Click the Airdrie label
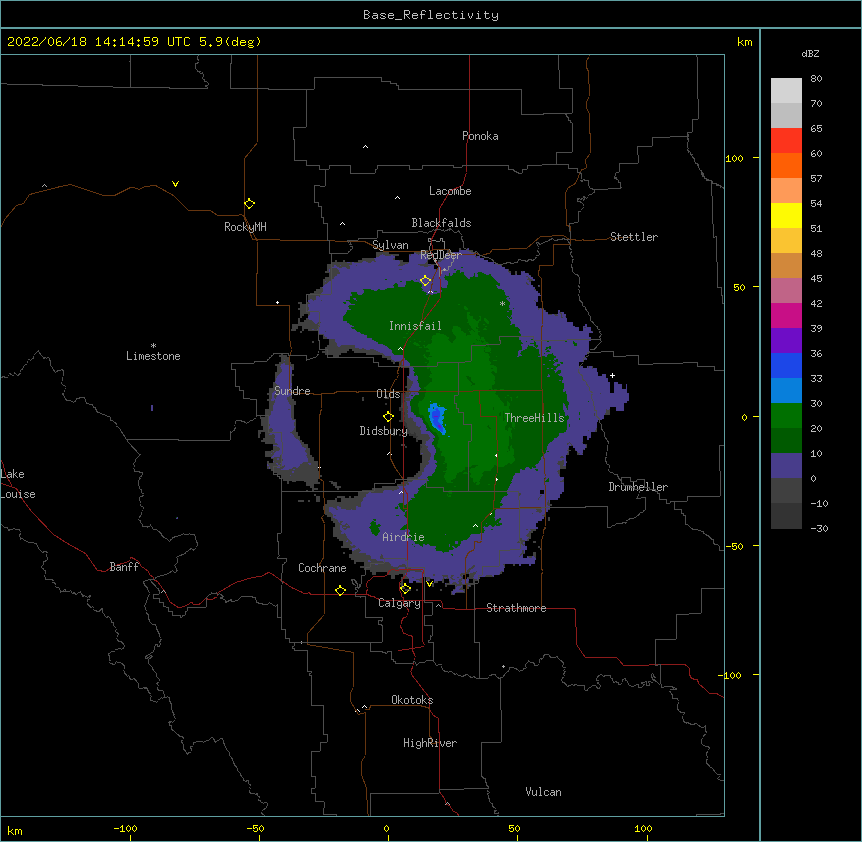Screen dimensions: 862x842 tap(403, 537)
